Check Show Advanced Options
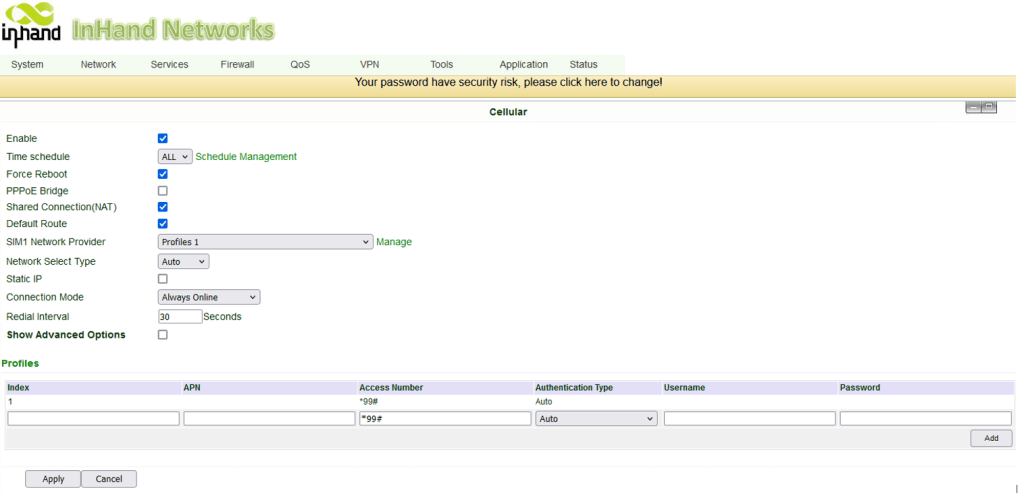 (163, 335)
